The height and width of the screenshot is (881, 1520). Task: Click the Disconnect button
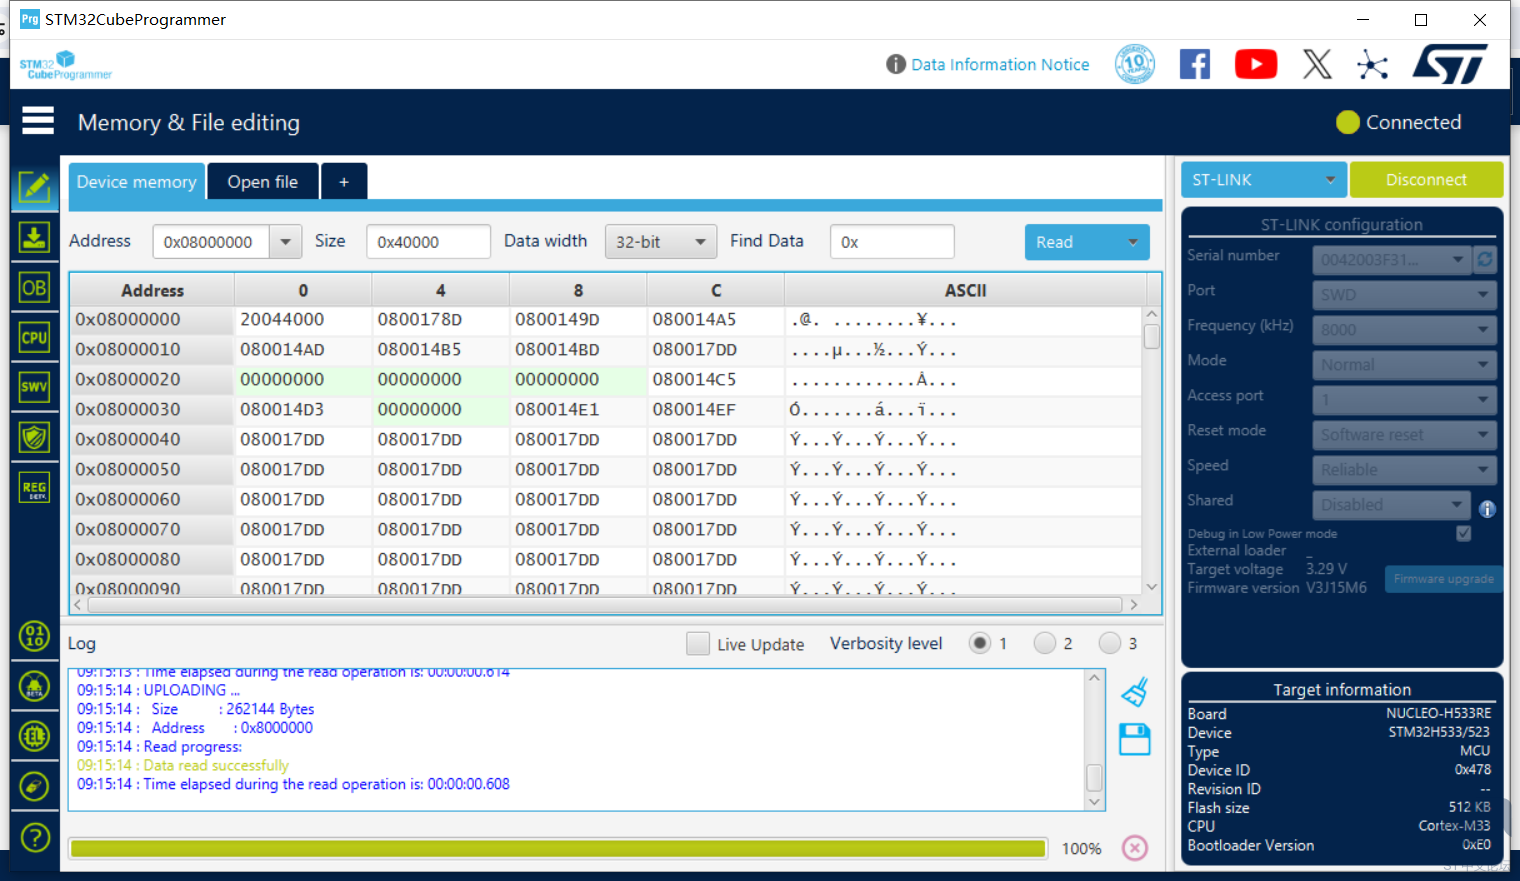[x=1426, y=180]
